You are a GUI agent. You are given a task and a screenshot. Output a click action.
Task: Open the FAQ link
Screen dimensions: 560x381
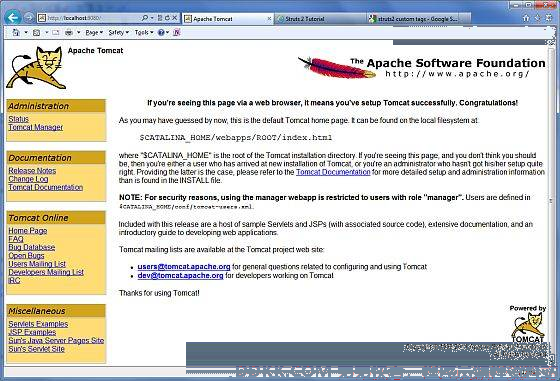point(16,239)
